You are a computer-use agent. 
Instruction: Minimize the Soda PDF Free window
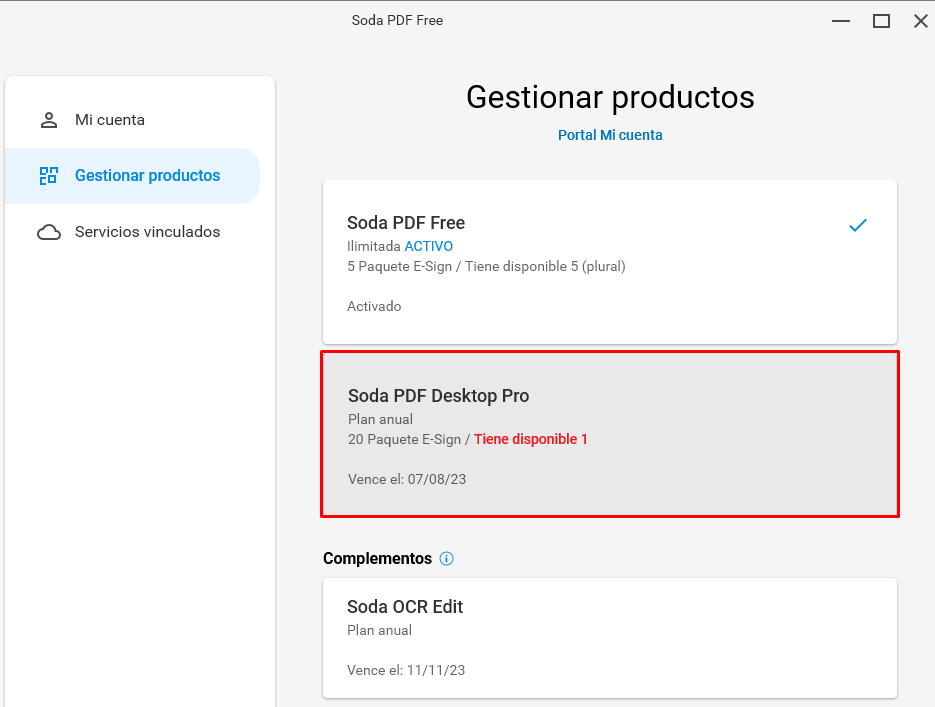pyautogui.click(x=841, y=21)
